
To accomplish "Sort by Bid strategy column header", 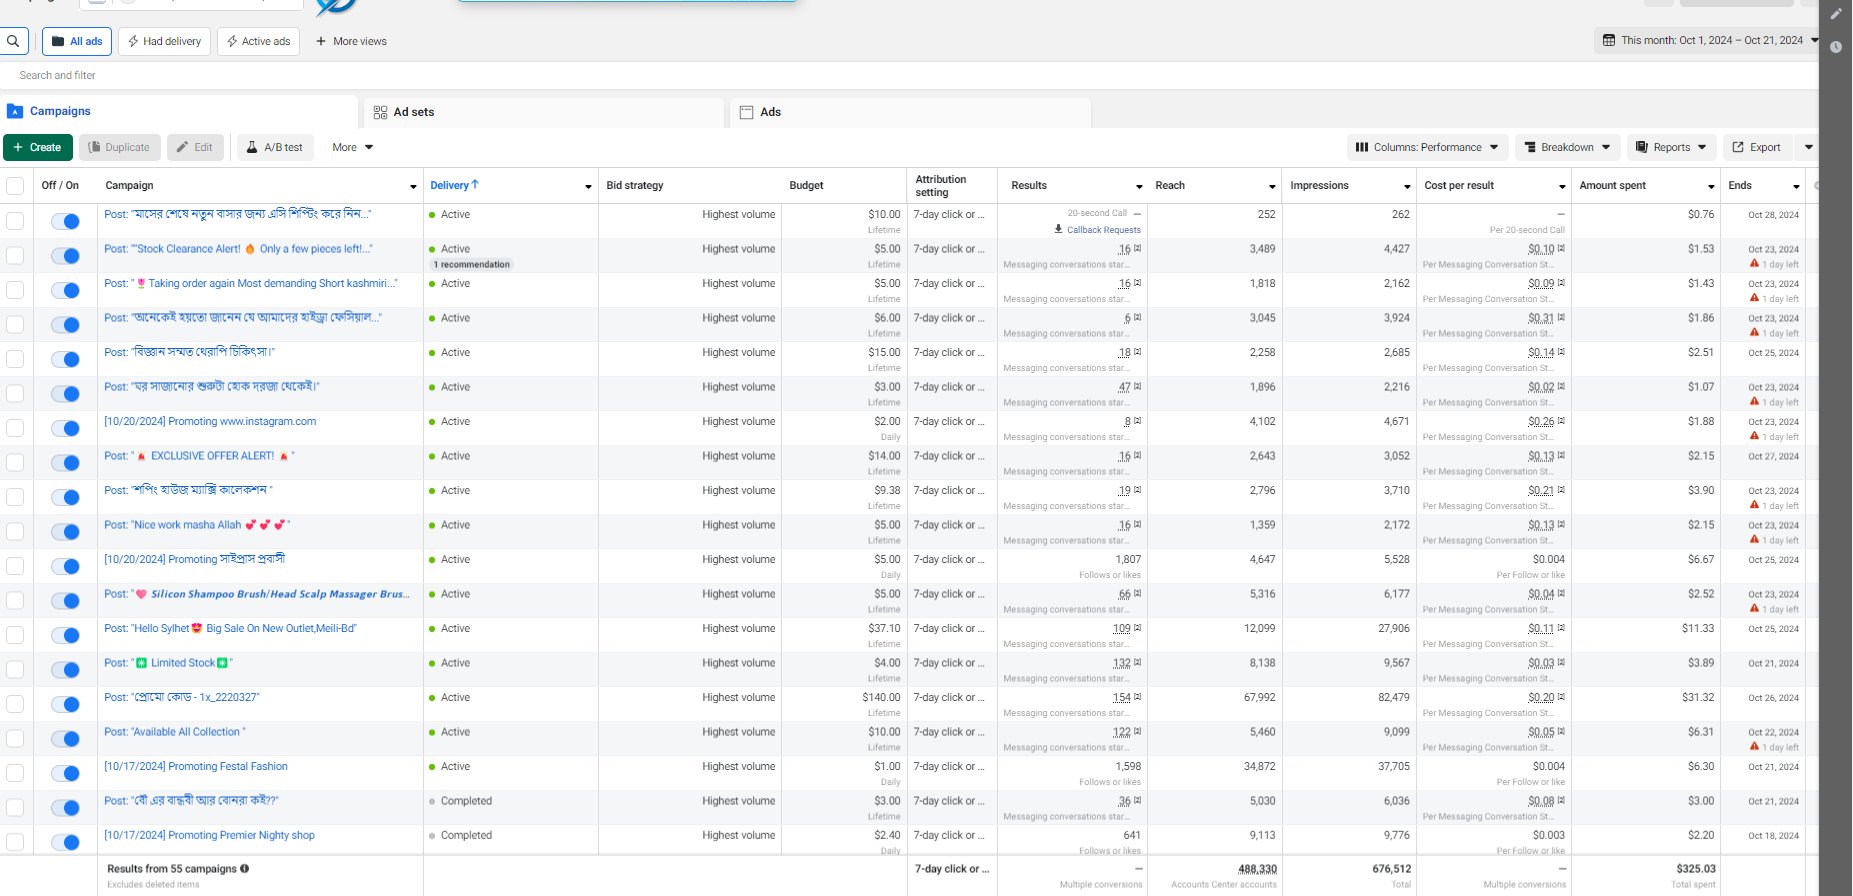I will coord(635,185).
